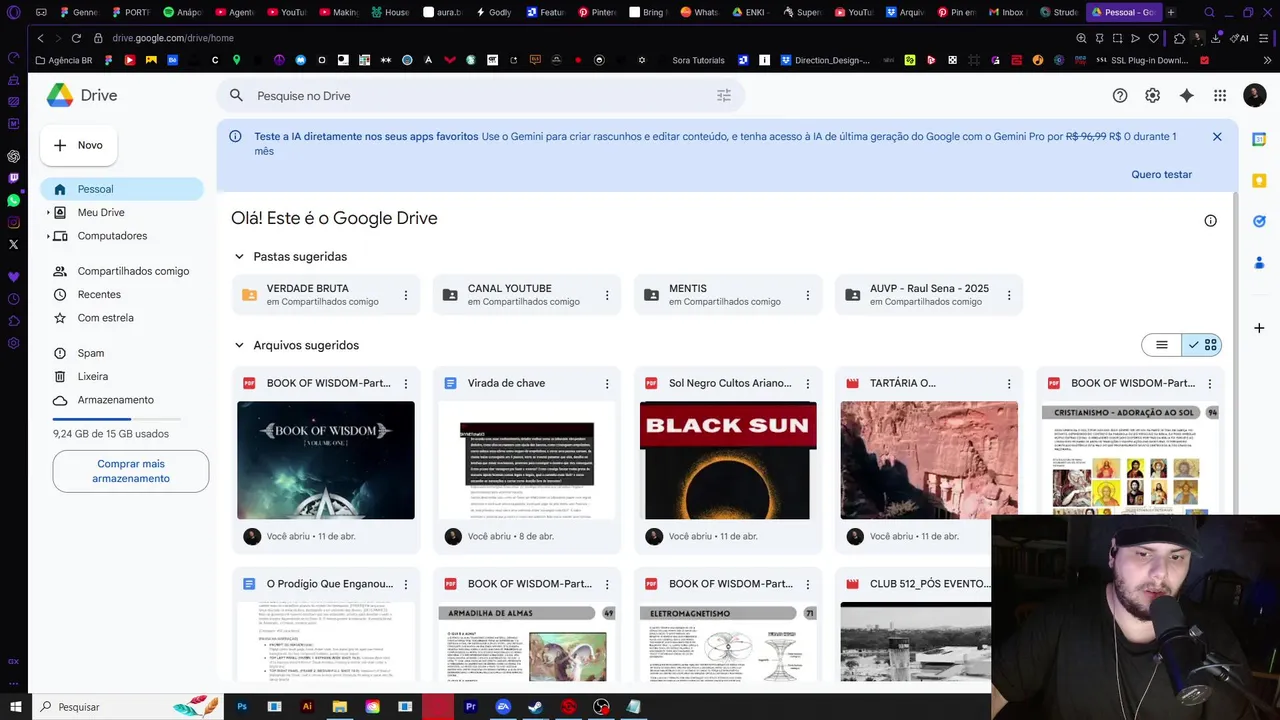This screenshot has width=1280, height=720.
Task: Open Contacts side panel icon
Action: 1259,262
